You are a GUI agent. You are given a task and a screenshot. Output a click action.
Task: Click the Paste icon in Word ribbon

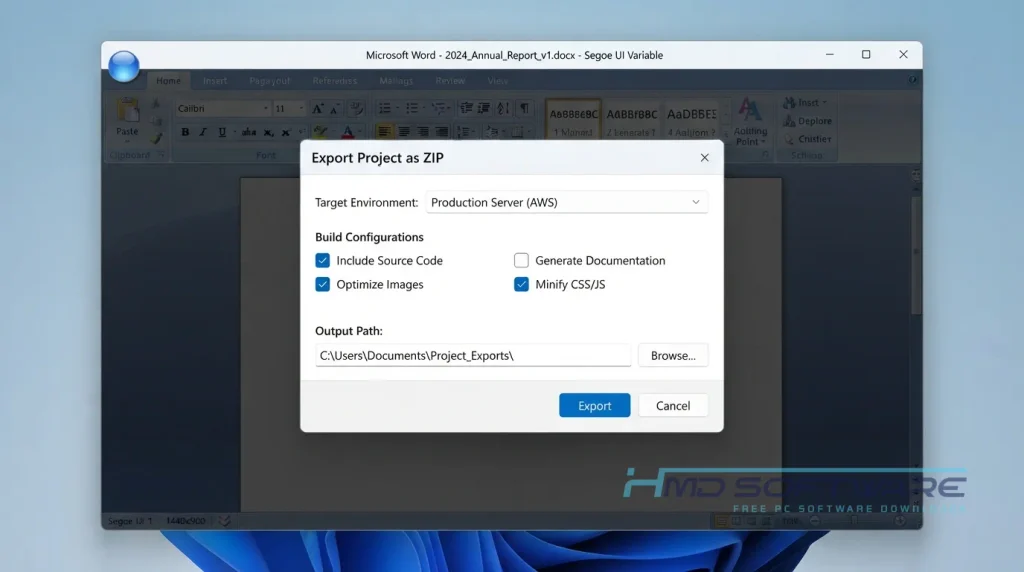[x=127, y=110]
